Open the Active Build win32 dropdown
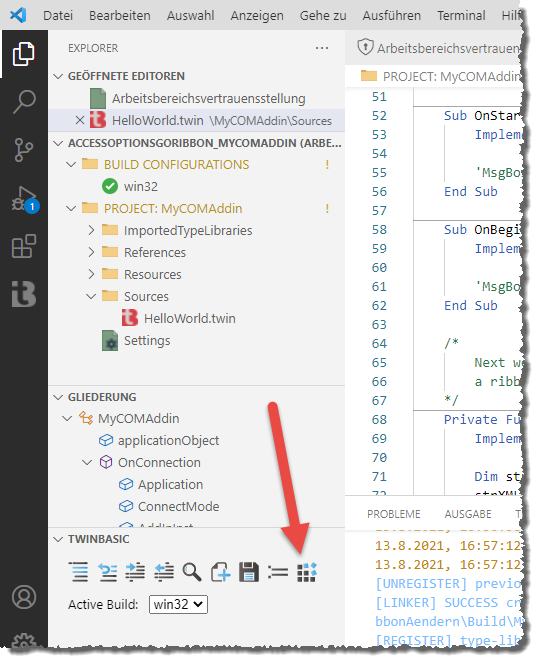 [178, 604]
